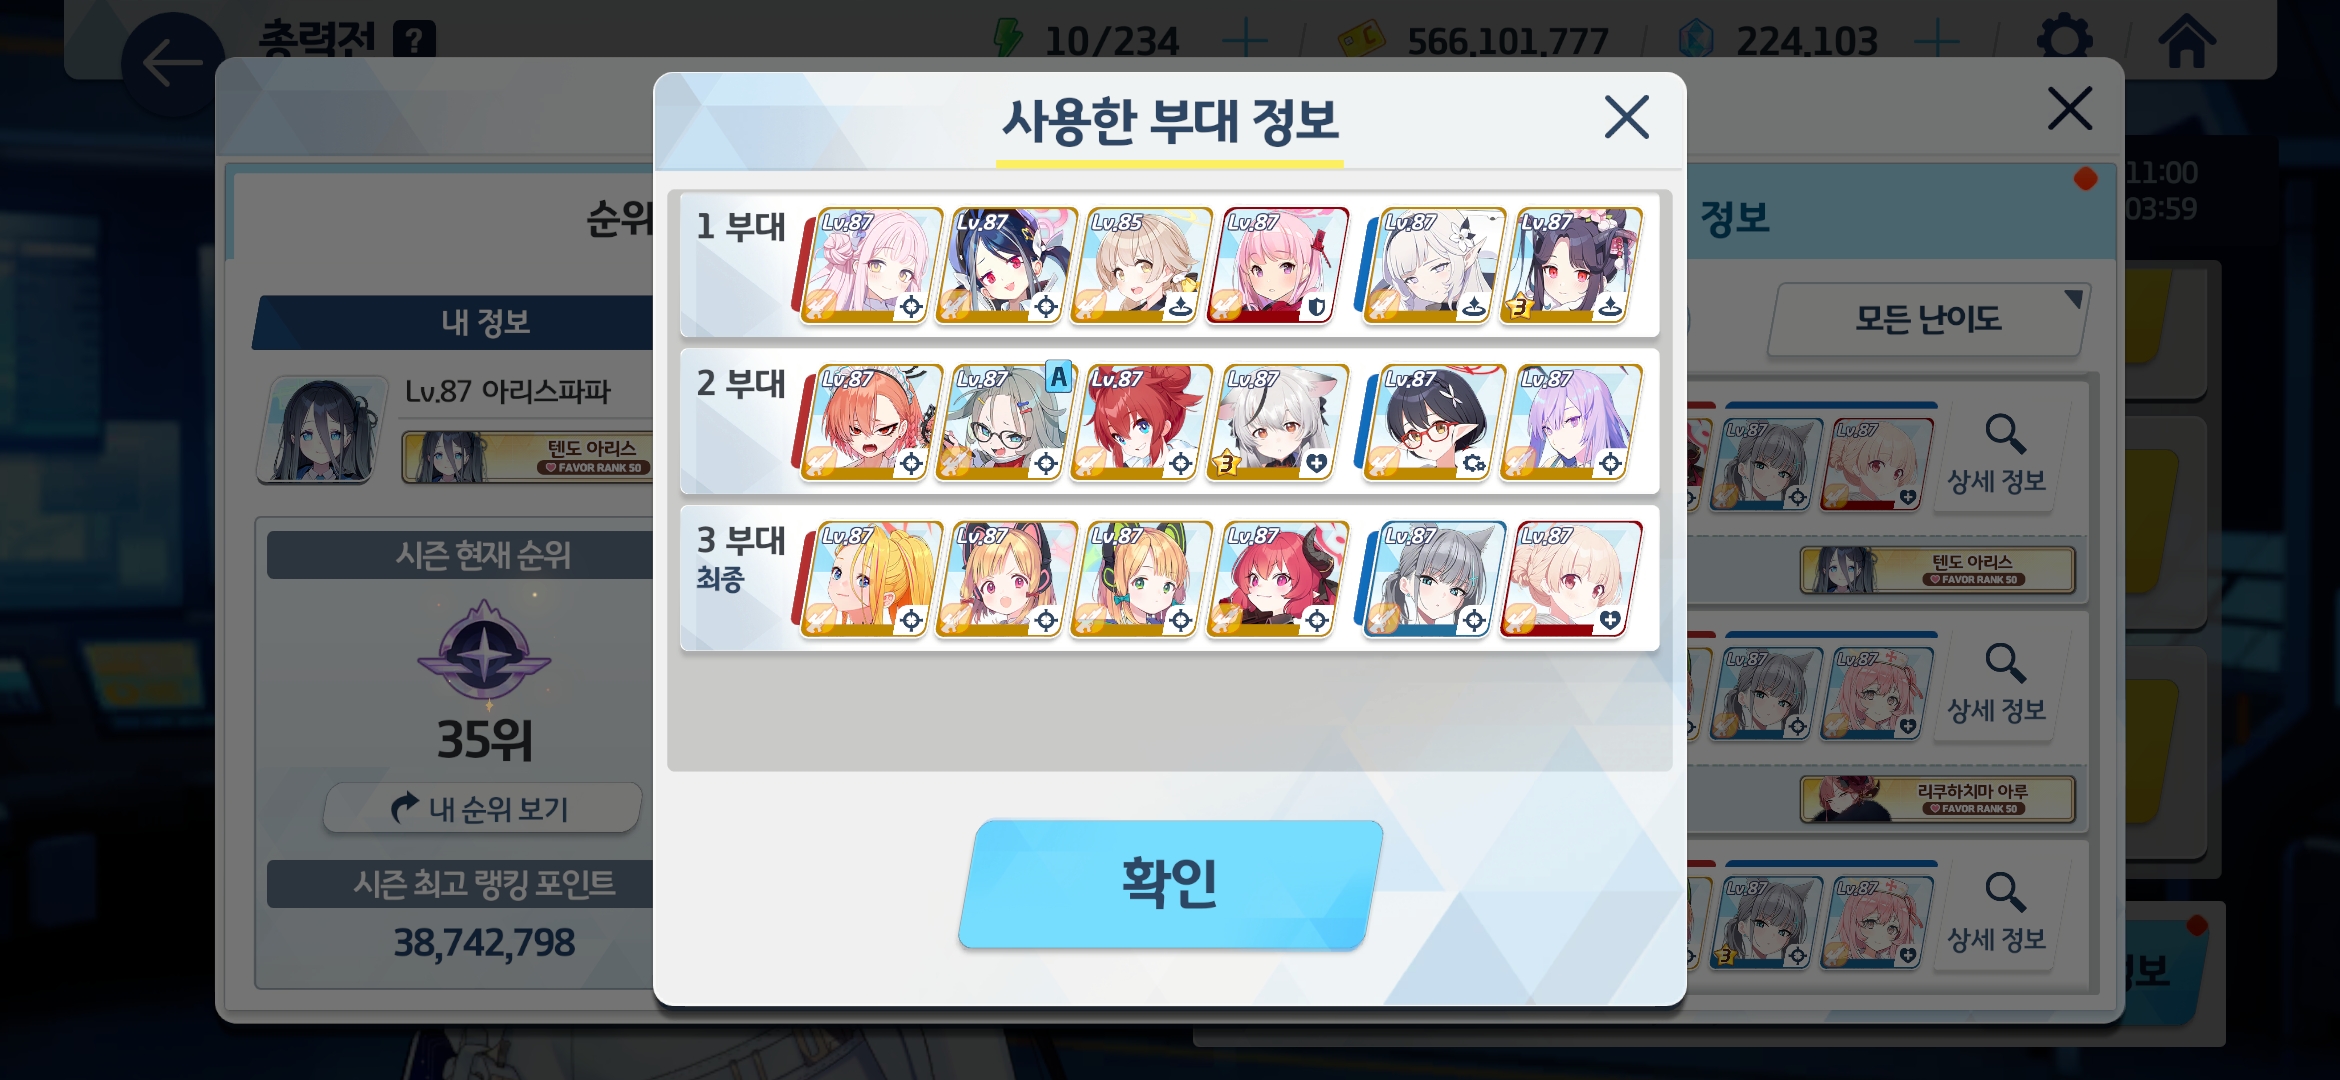Click the 리쿠하치마 아루 favor rank banner

tap(1937, 799)
